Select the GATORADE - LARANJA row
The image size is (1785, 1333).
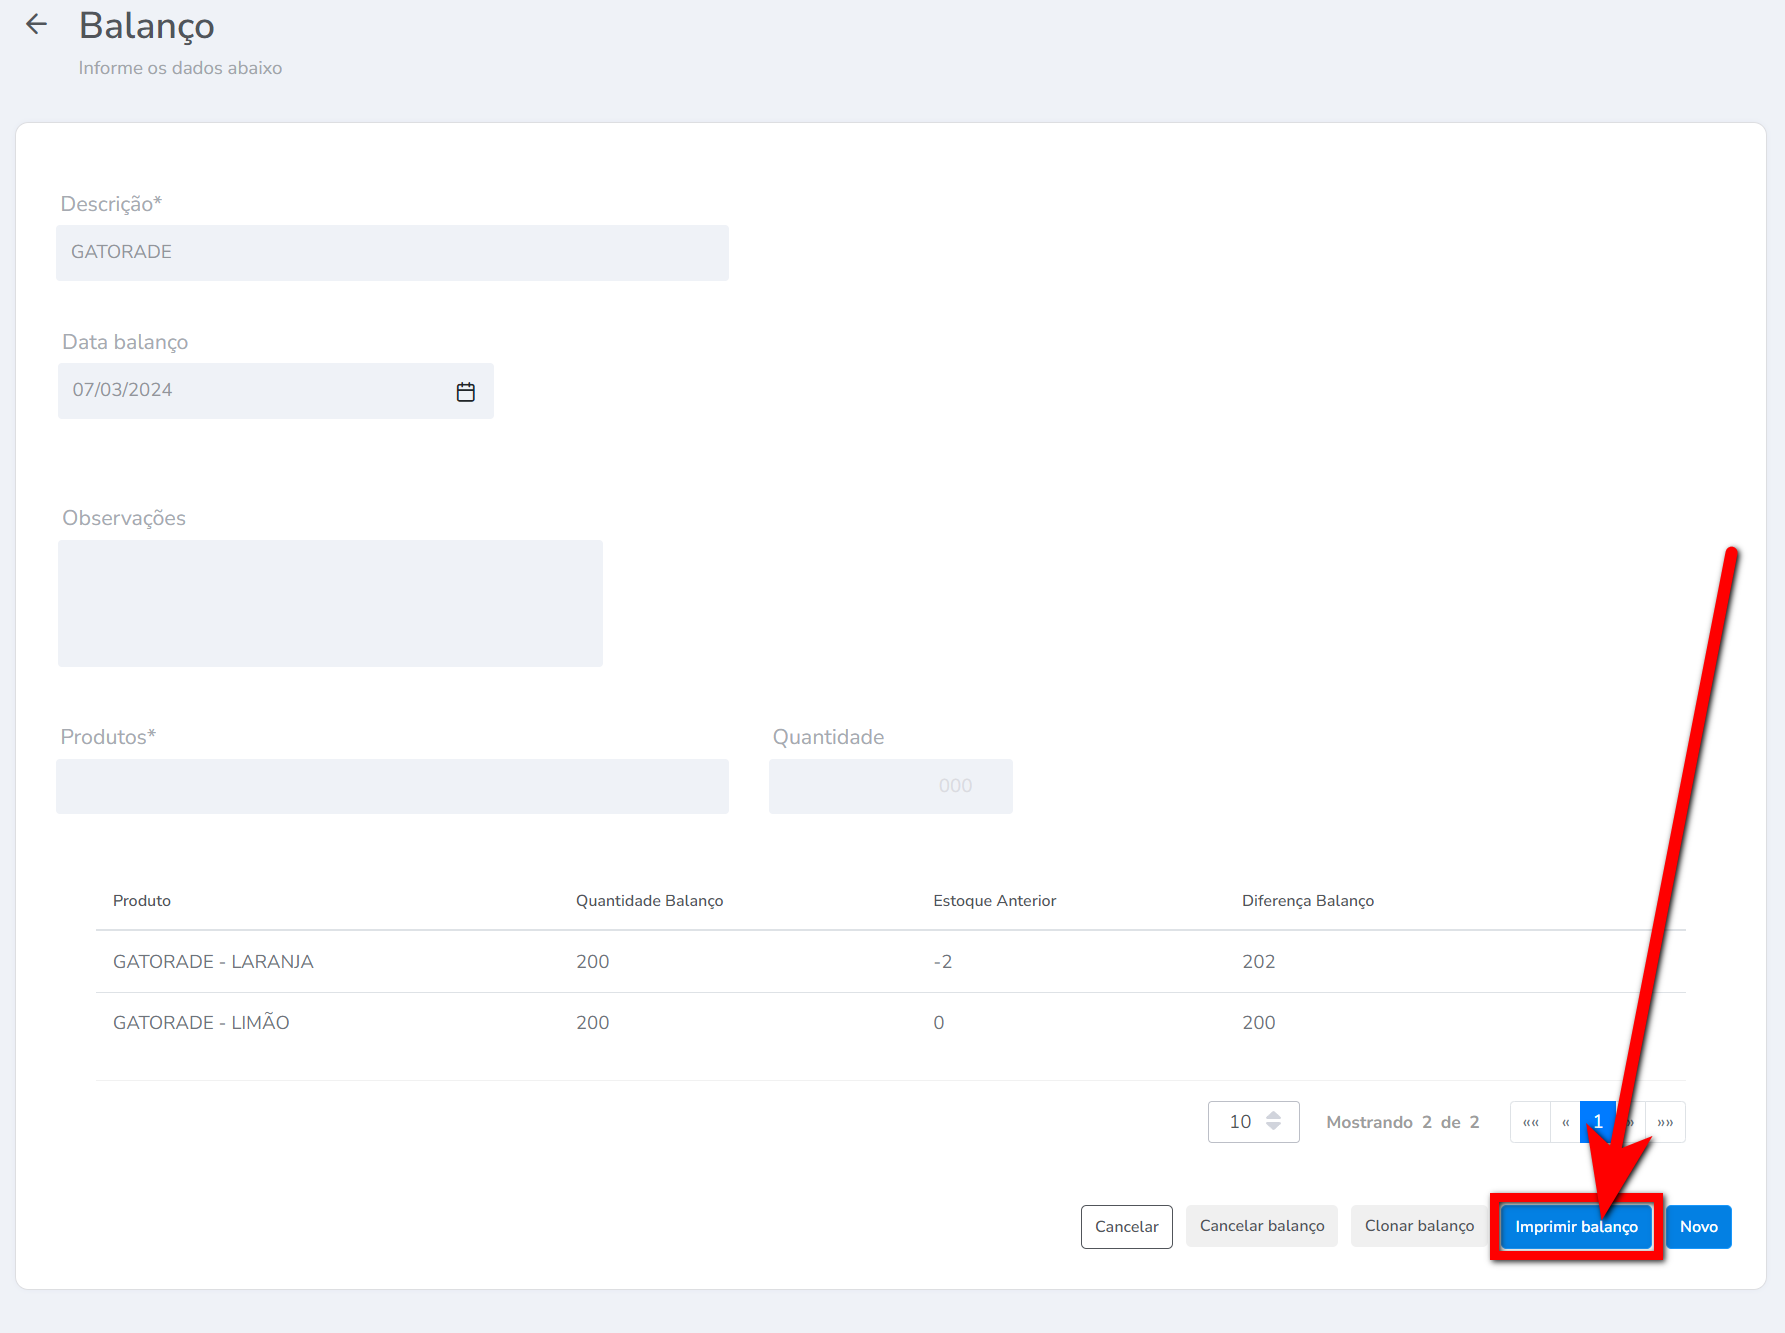tap(213, 962)
